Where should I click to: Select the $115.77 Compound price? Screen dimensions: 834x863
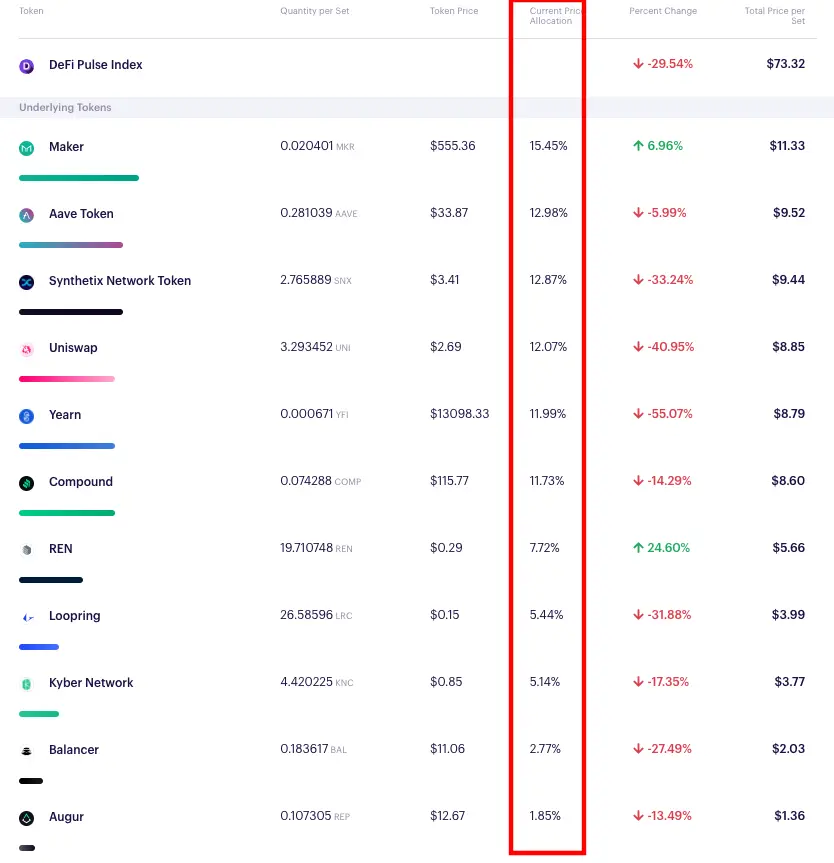(x=449, y=480)
